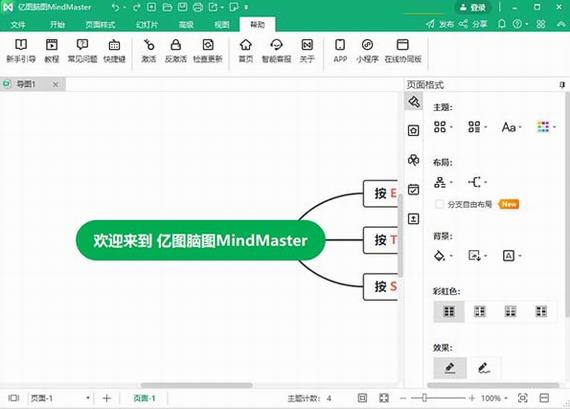Click the 分享 share button
The image size is (570, 409).
click(473, 24)
